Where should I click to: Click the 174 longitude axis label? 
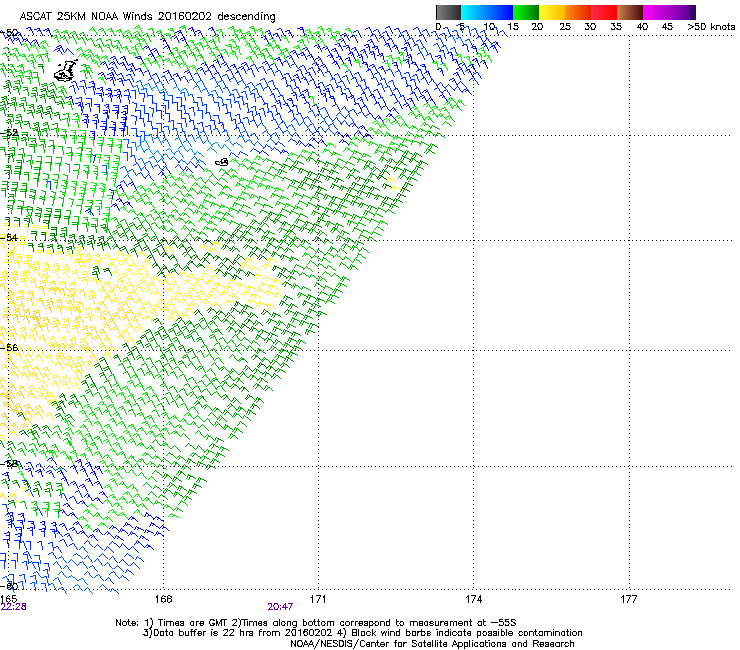click(474, 598)
